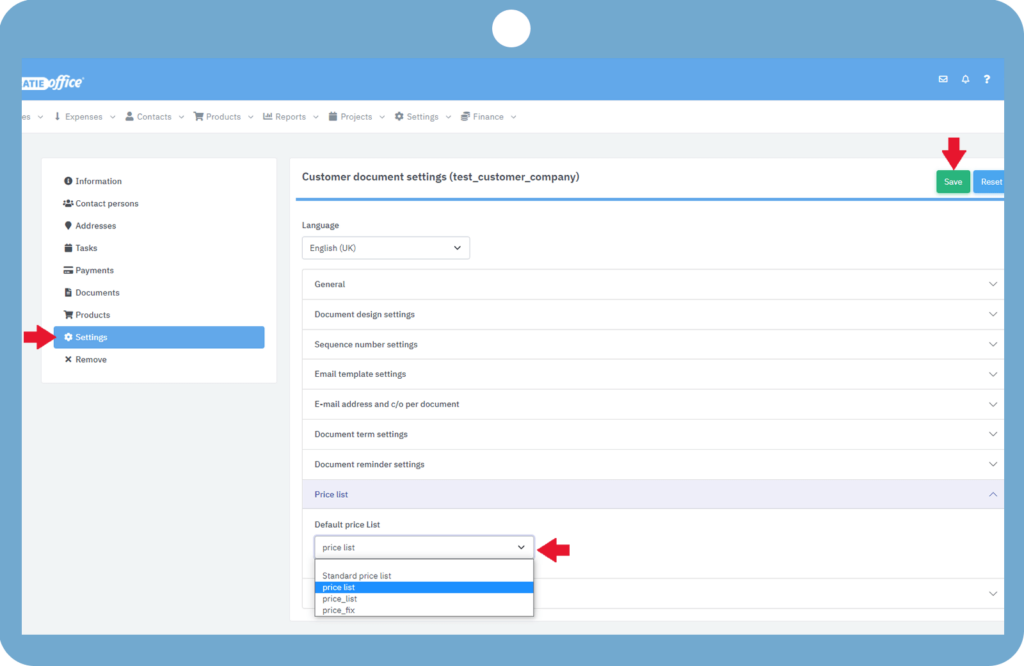Expand Document design settings section

point(652,314)
